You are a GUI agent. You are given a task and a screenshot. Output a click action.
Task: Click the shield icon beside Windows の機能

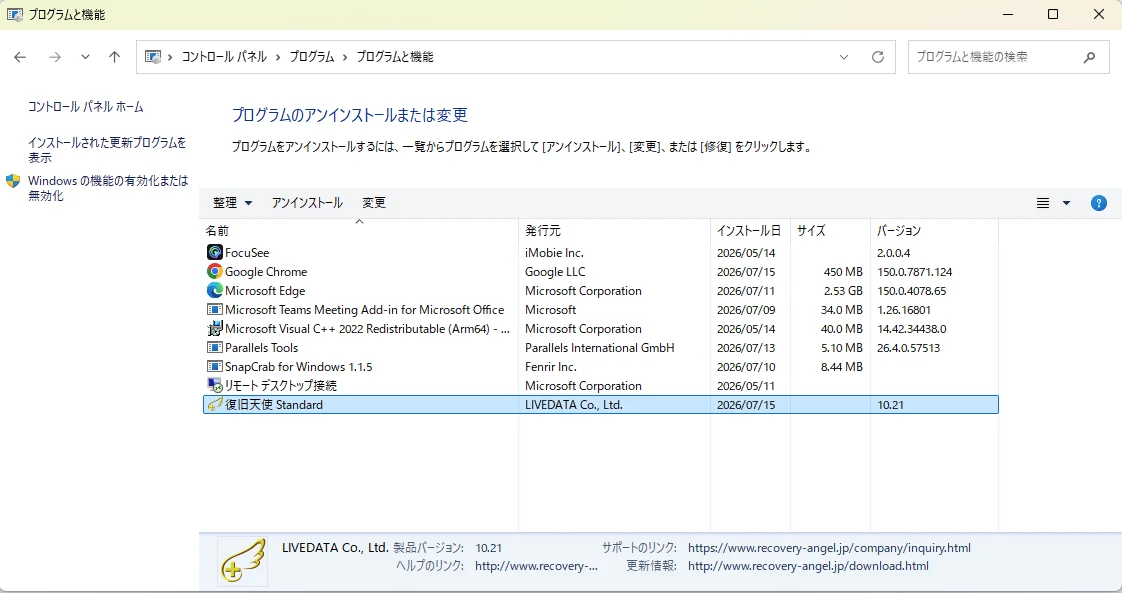coord(13,181)
